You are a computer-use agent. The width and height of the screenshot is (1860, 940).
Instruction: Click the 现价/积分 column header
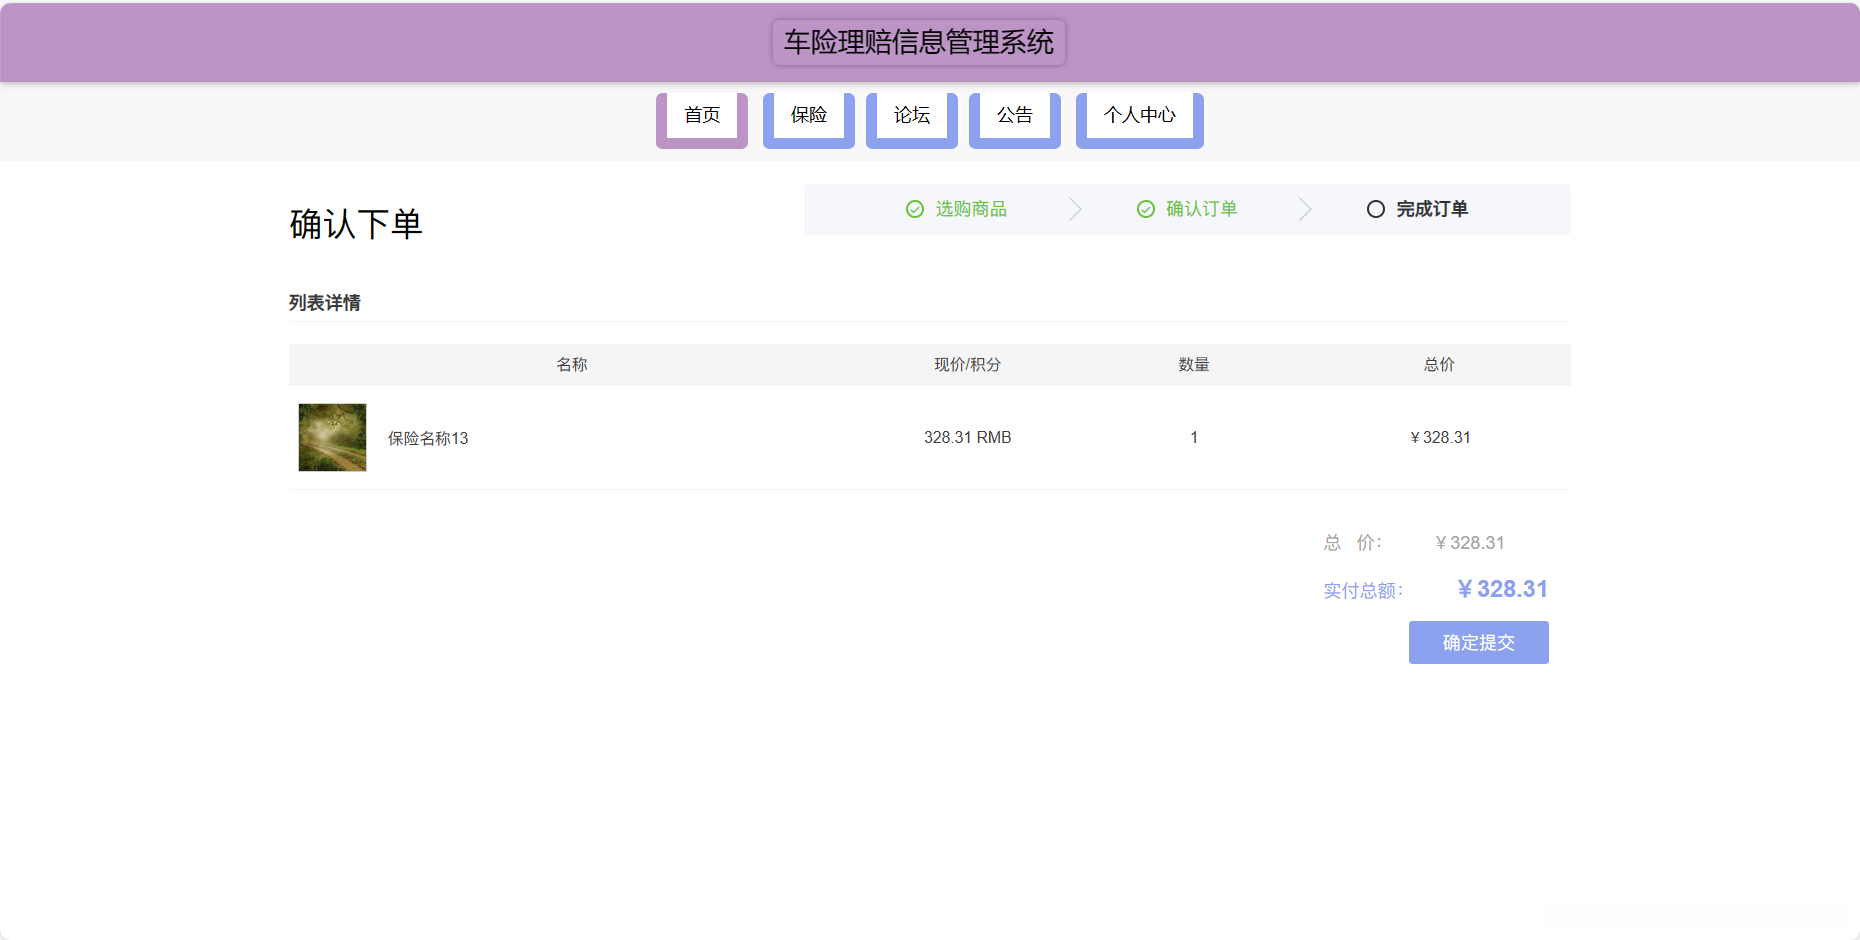(x=968, y=365)
